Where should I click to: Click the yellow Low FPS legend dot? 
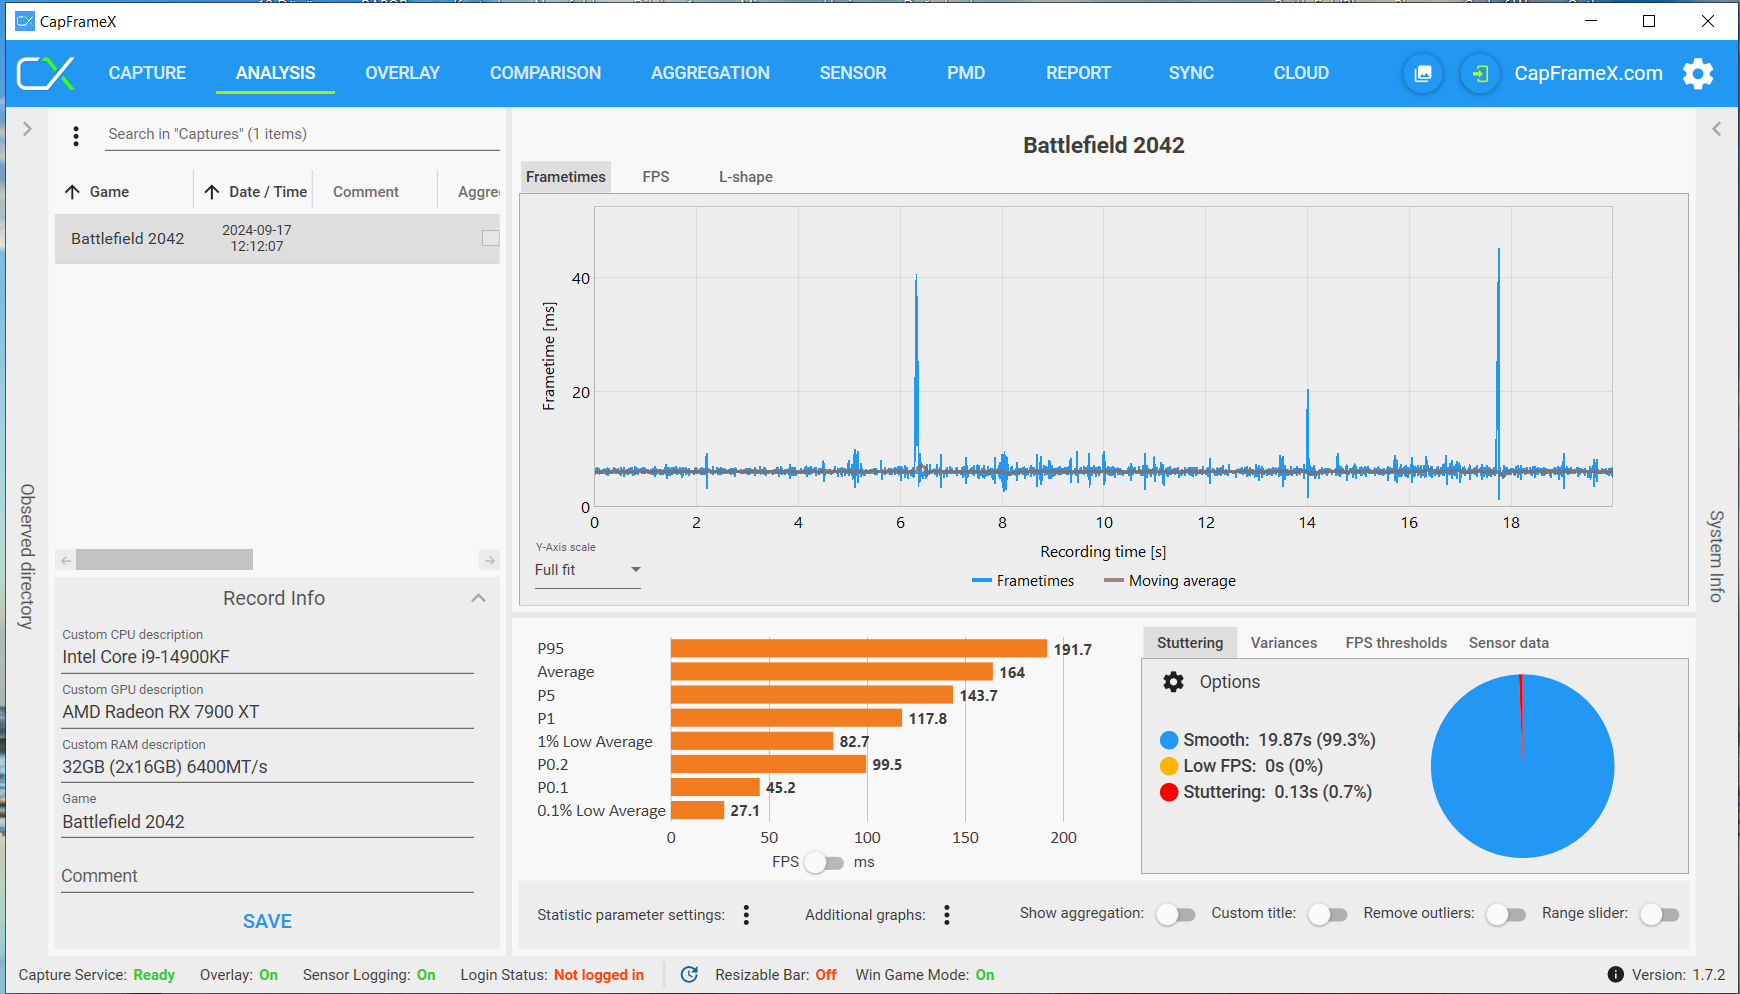coord(1169,766)
